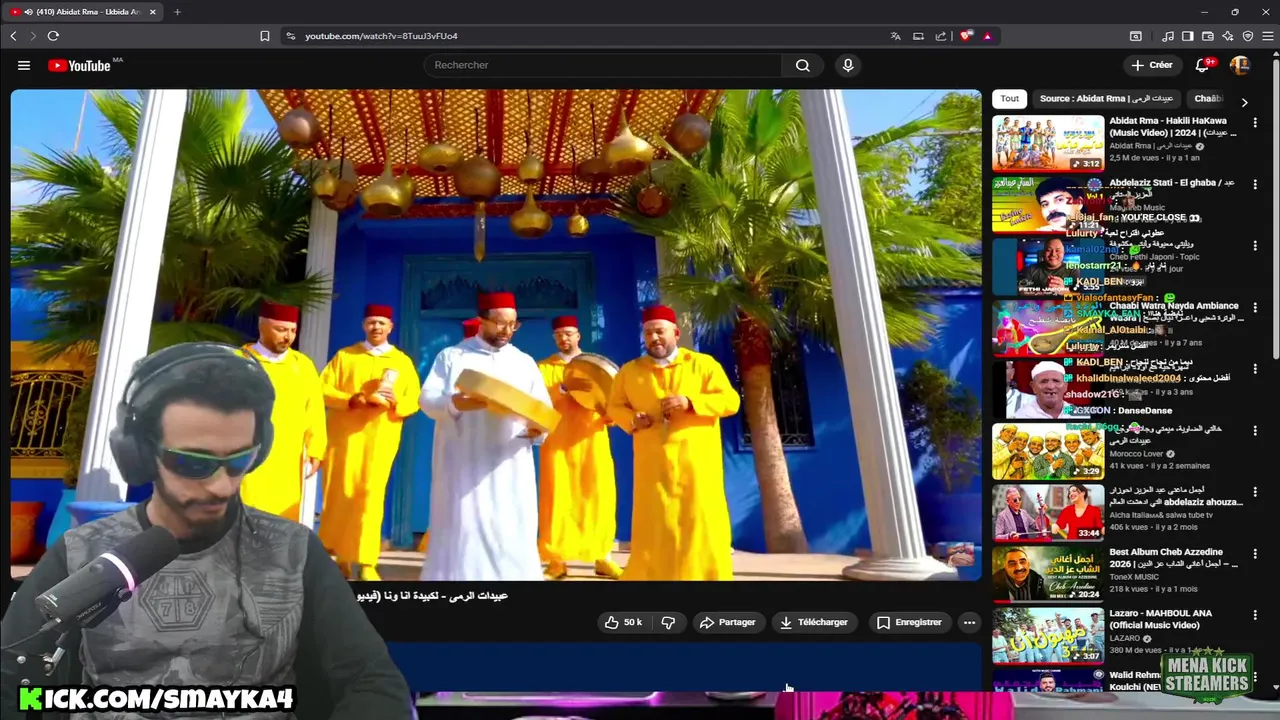The height and width of the screenshot is (720, 1280).
Task: Open options for Chaabi Watra Nayda video
Action: click(x=1255, y=308)
